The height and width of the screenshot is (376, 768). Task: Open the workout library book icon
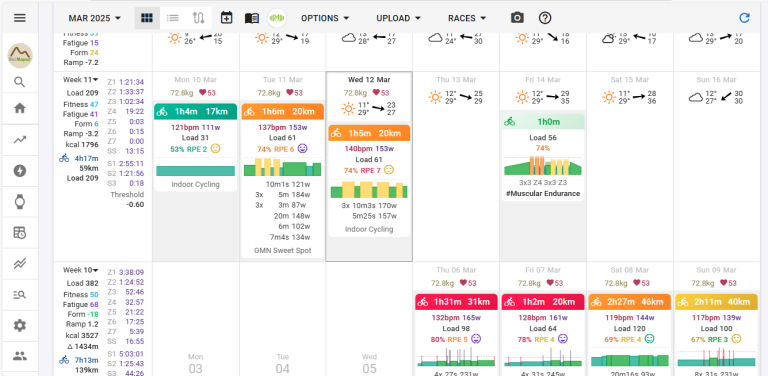click(x=252, y=18)
